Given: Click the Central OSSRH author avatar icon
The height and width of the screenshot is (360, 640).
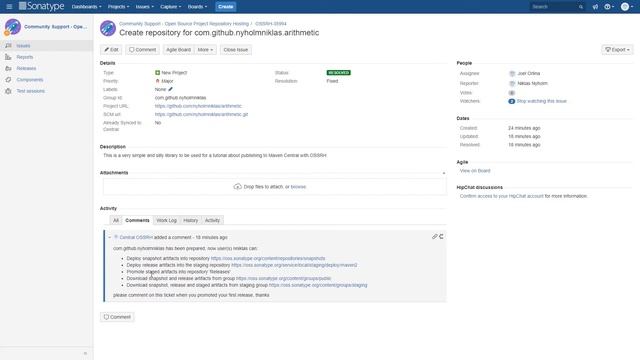Looking at the screenshot, I should coord(116,237).
